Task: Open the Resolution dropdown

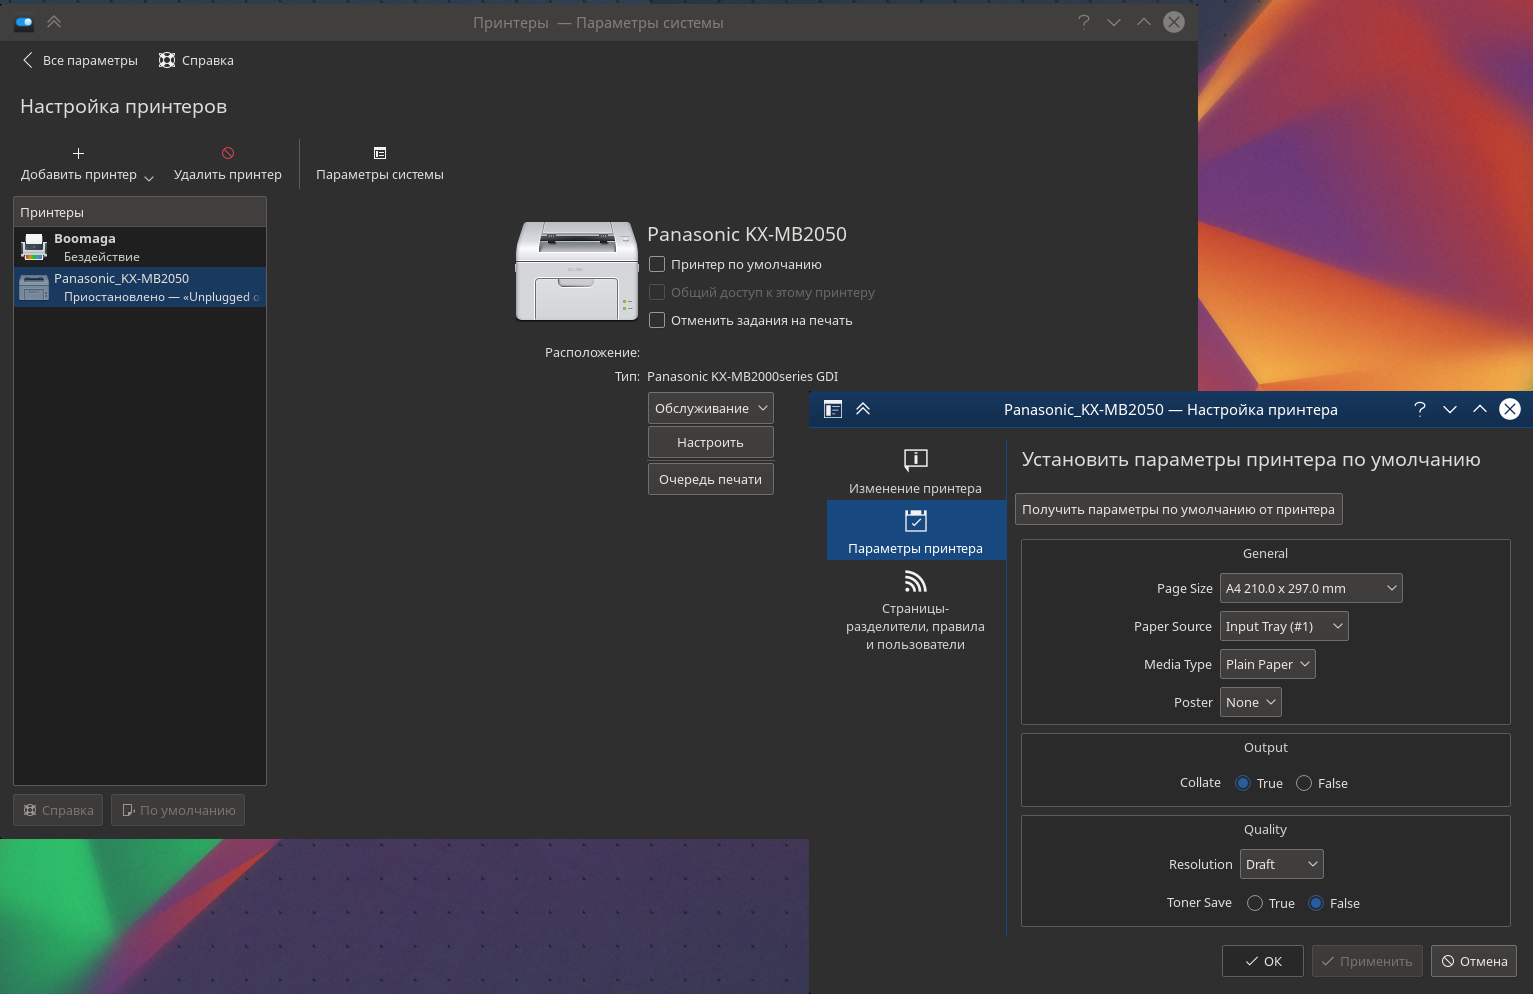Action: 1282,865
